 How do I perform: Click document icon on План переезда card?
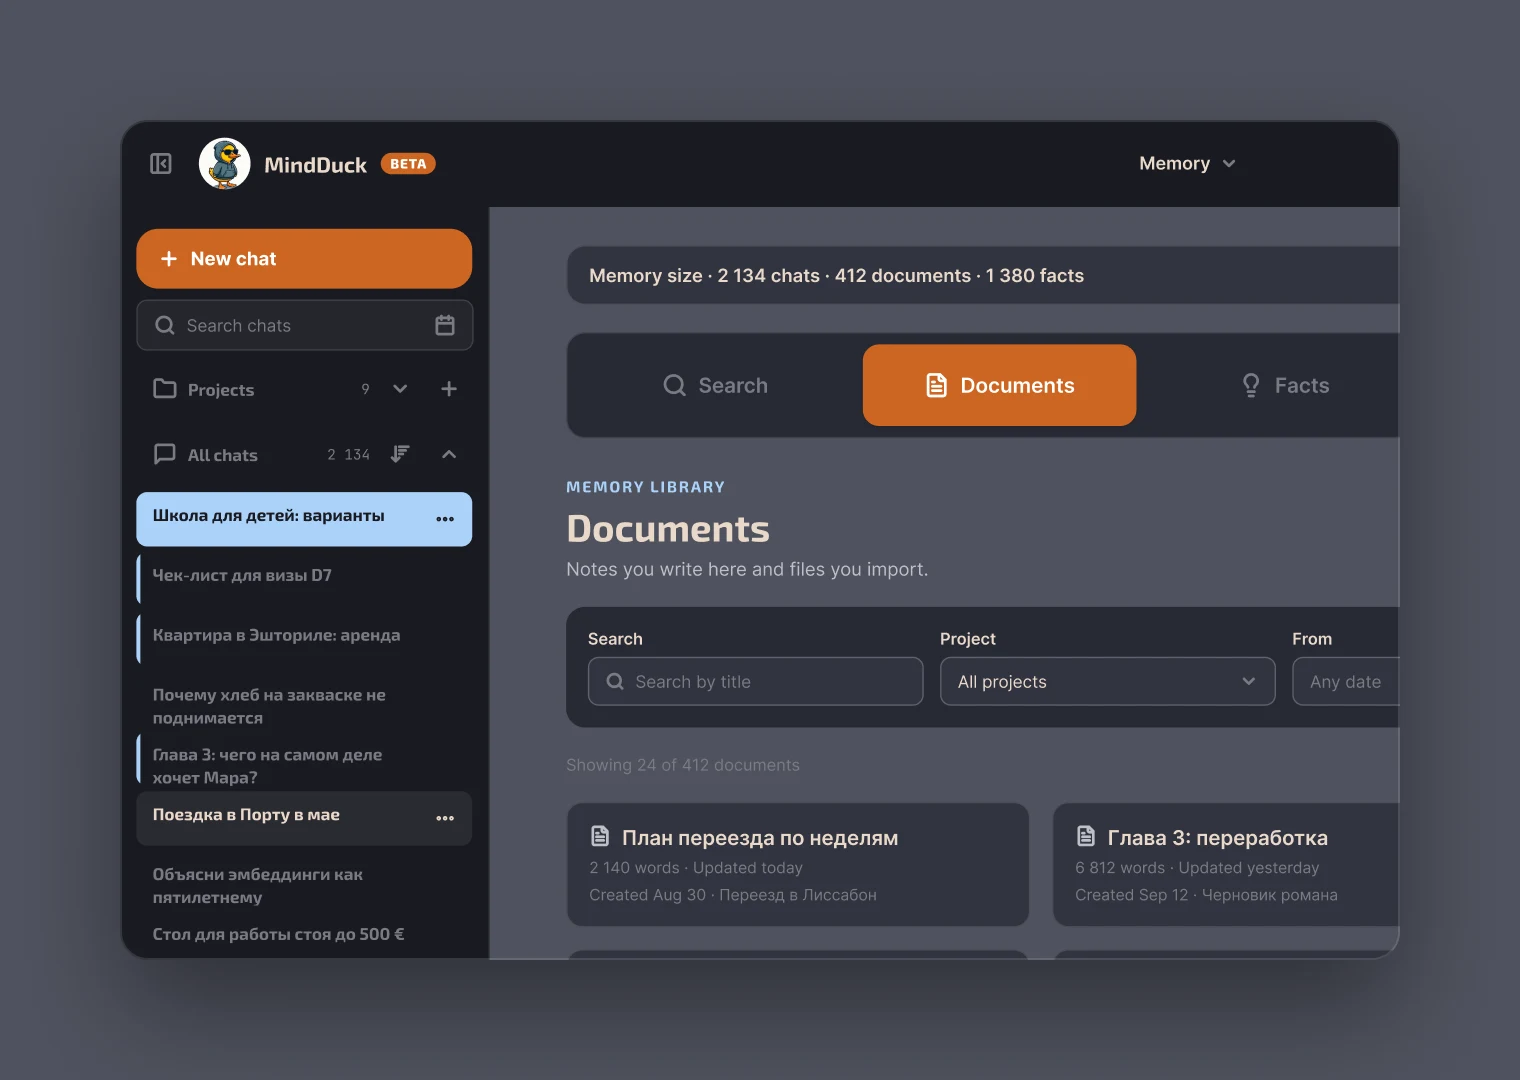click(600, 836)
